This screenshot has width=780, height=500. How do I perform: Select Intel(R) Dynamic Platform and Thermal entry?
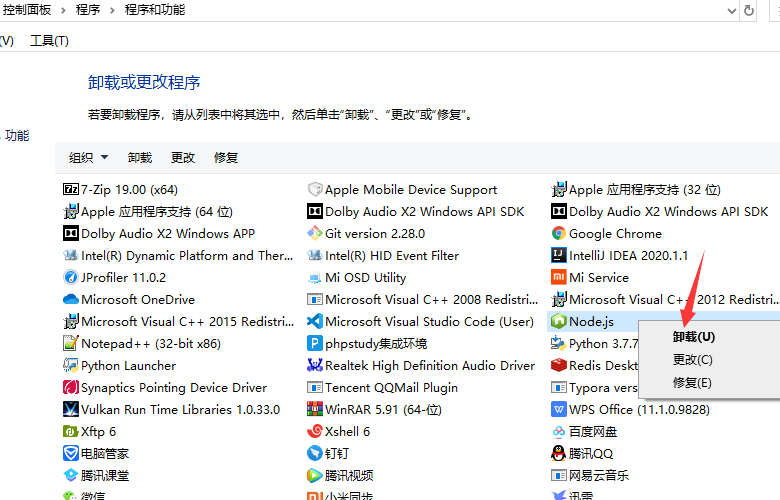(x=178, y=256)
